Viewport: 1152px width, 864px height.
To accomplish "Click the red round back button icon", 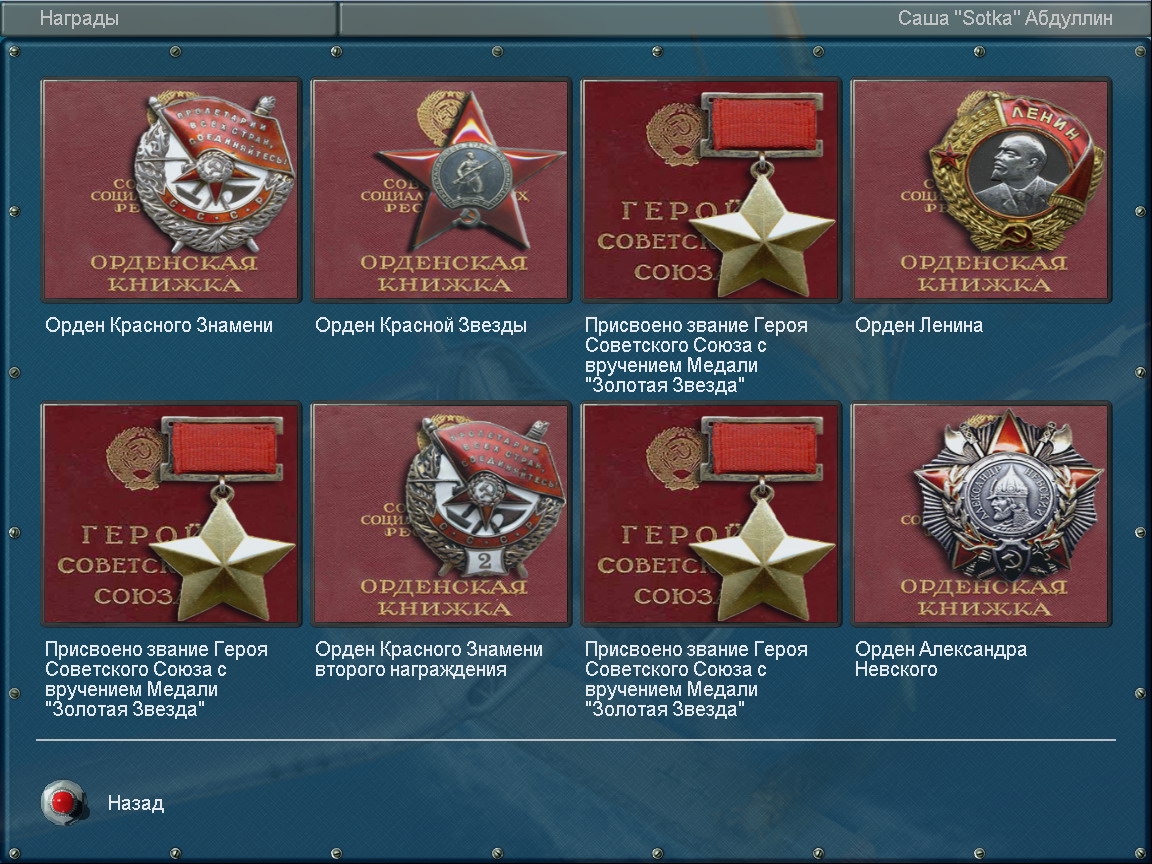I will [x=64, y=802].
